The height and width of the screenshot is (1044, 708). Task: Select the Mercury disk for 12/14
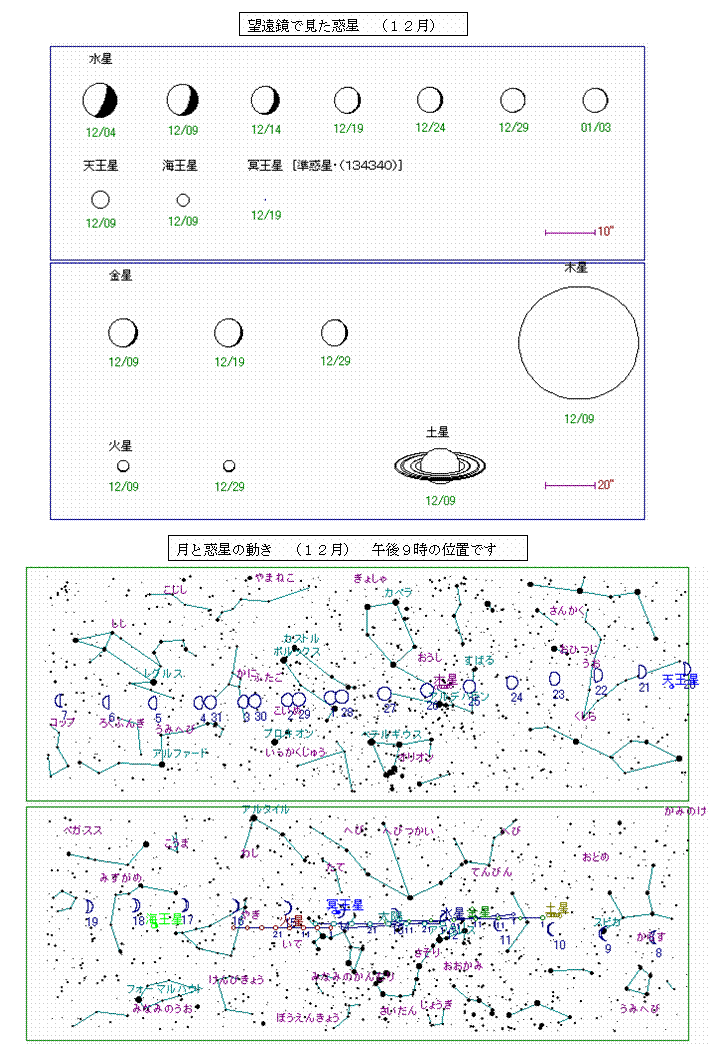point(265,101)
